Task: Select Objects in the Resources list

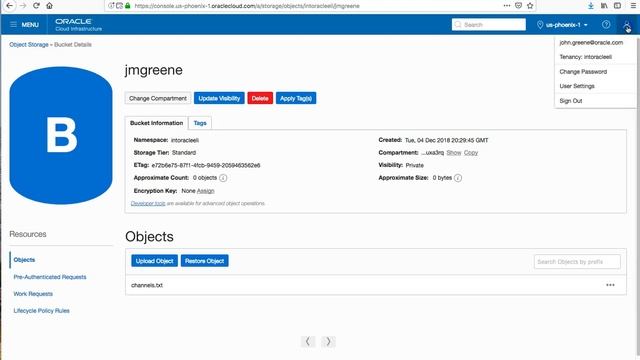Action: [24, 260]
